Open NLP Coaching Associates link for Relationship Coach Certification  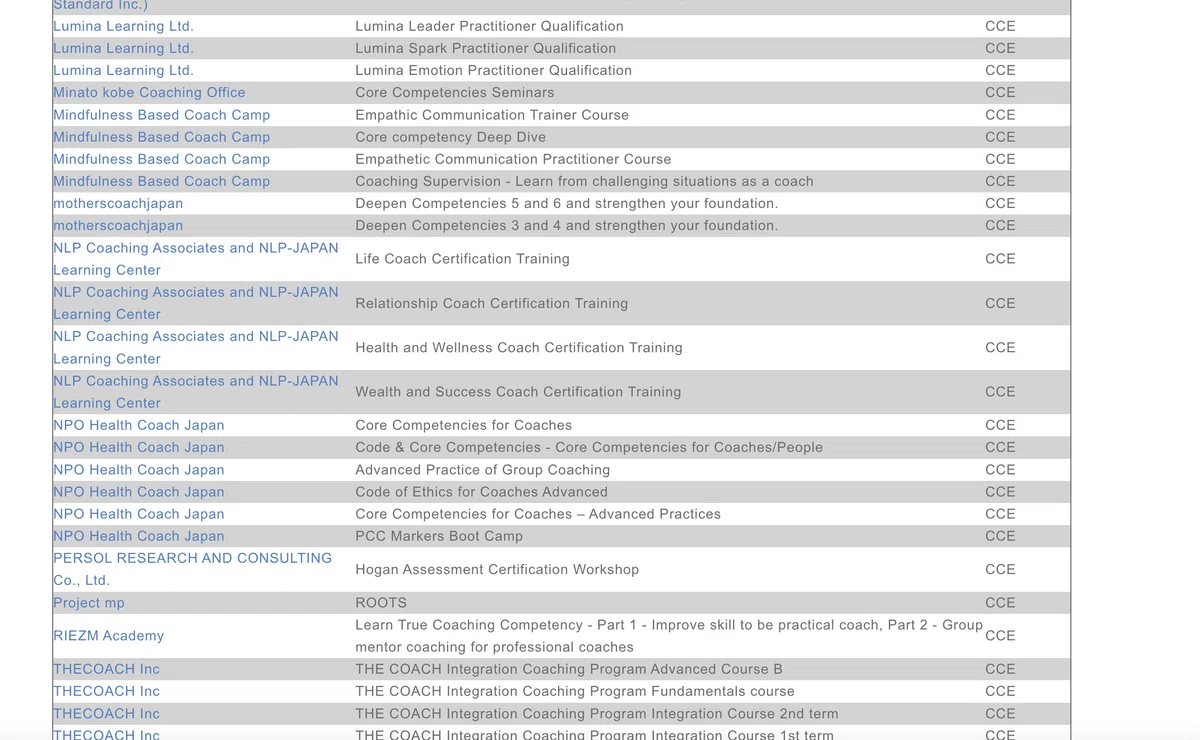(196, 303)
